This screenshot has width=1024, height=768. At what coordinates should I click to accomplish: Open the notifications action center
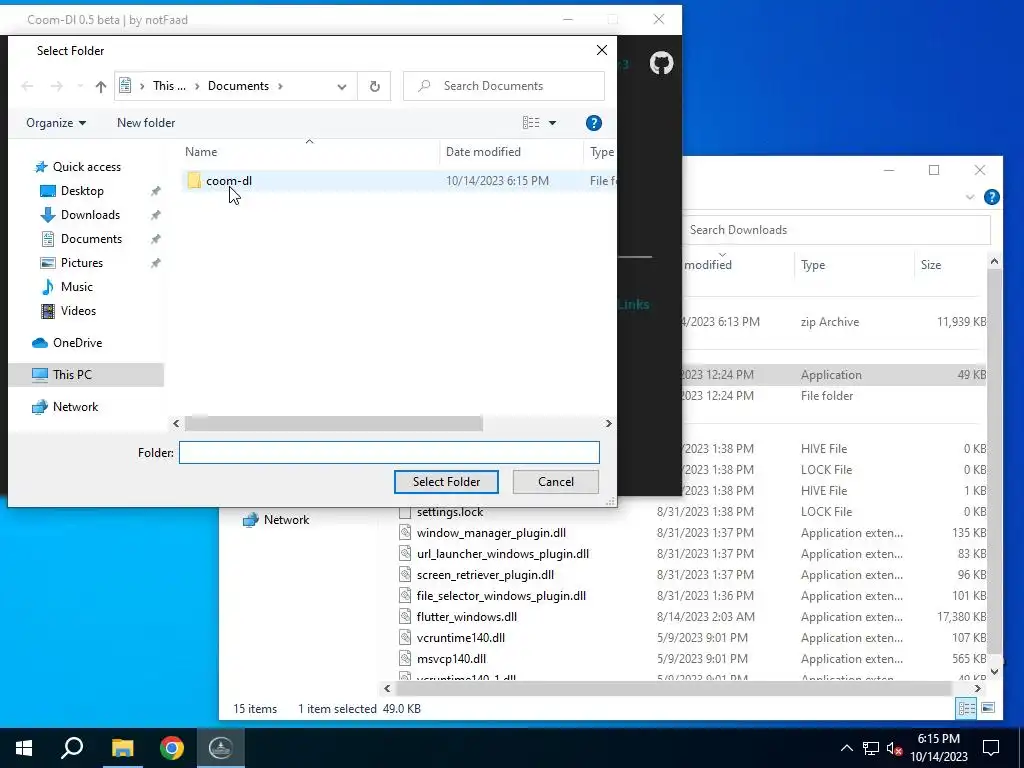click(991, 748)
